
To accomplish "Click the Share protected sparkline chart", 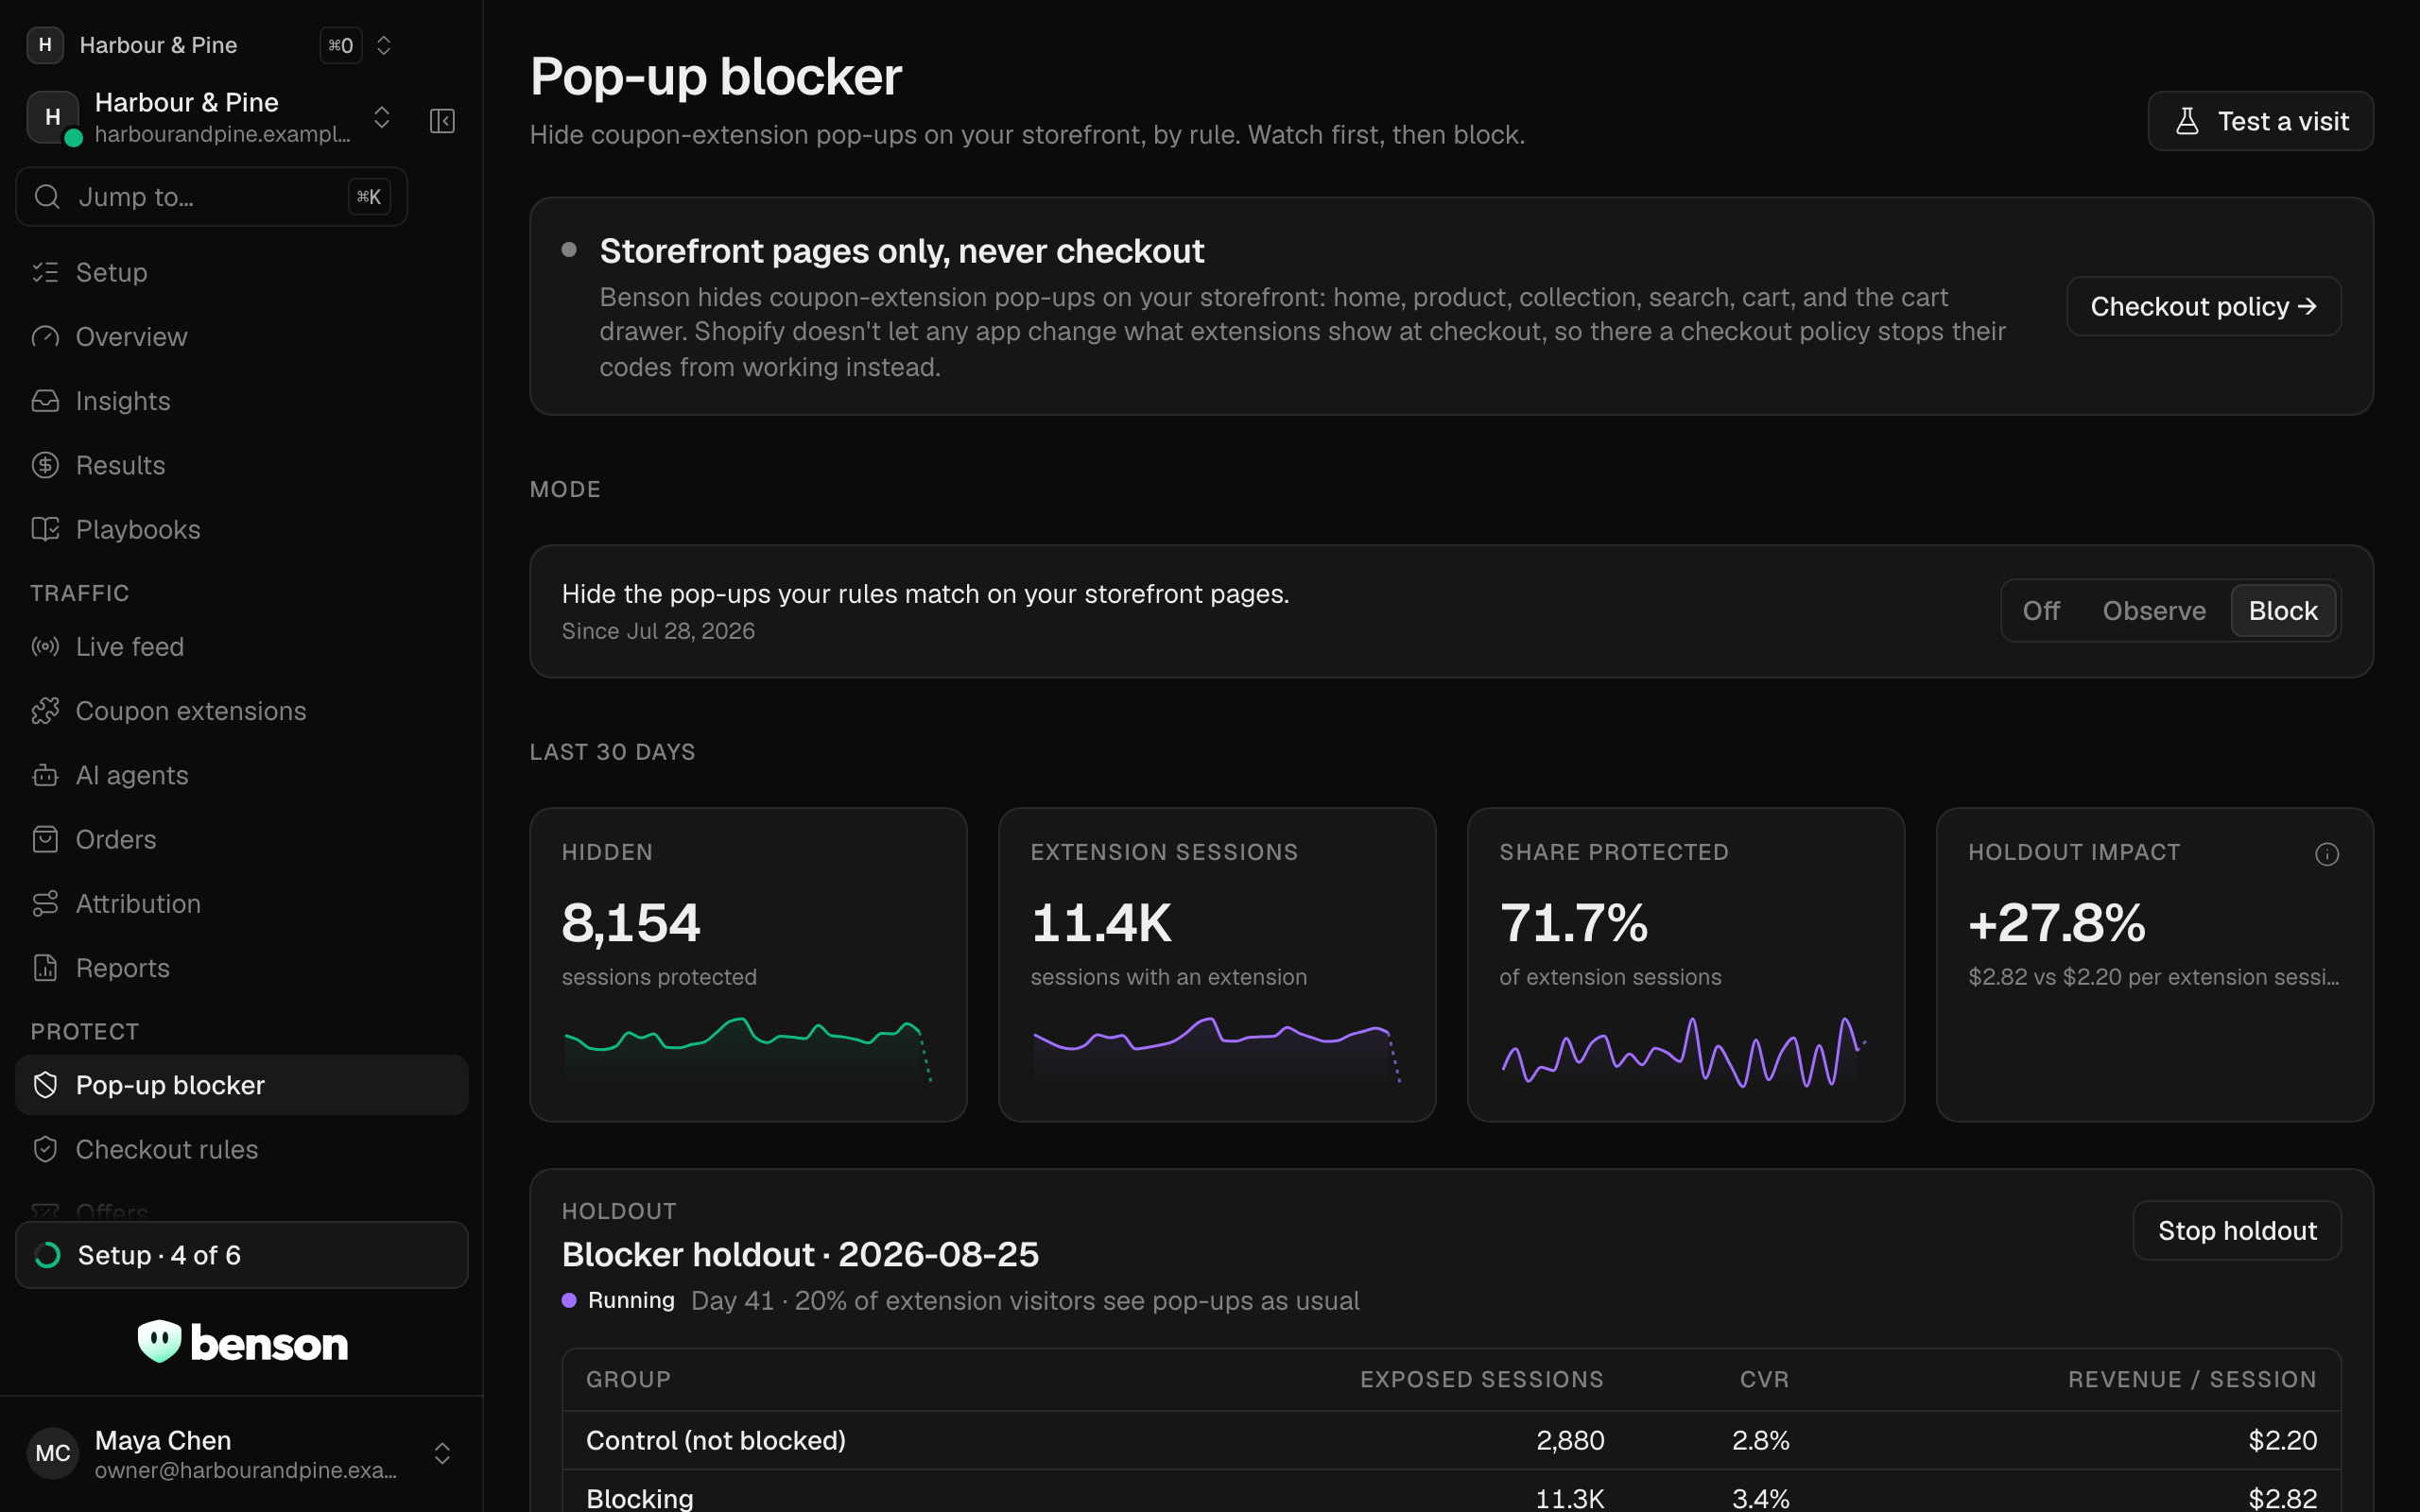I will click(x=1685, y=1050).
